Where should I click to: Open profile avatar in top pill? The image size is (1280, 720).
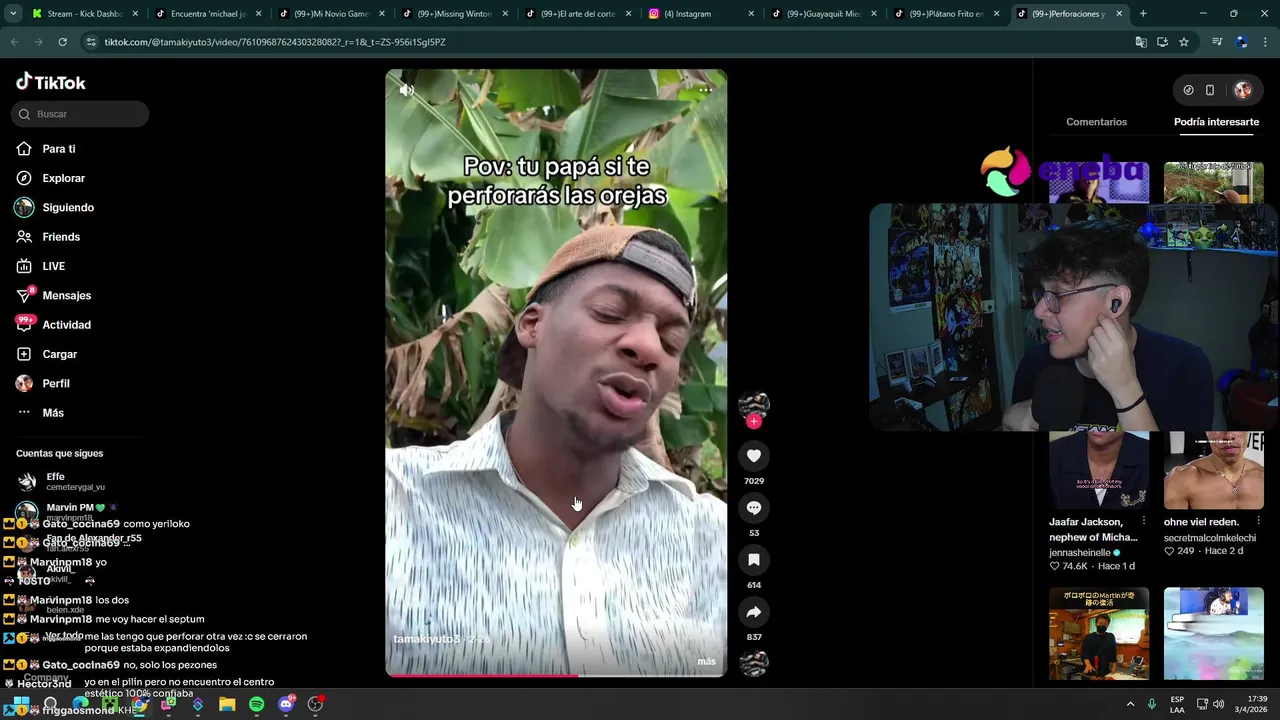(1243, 90)
